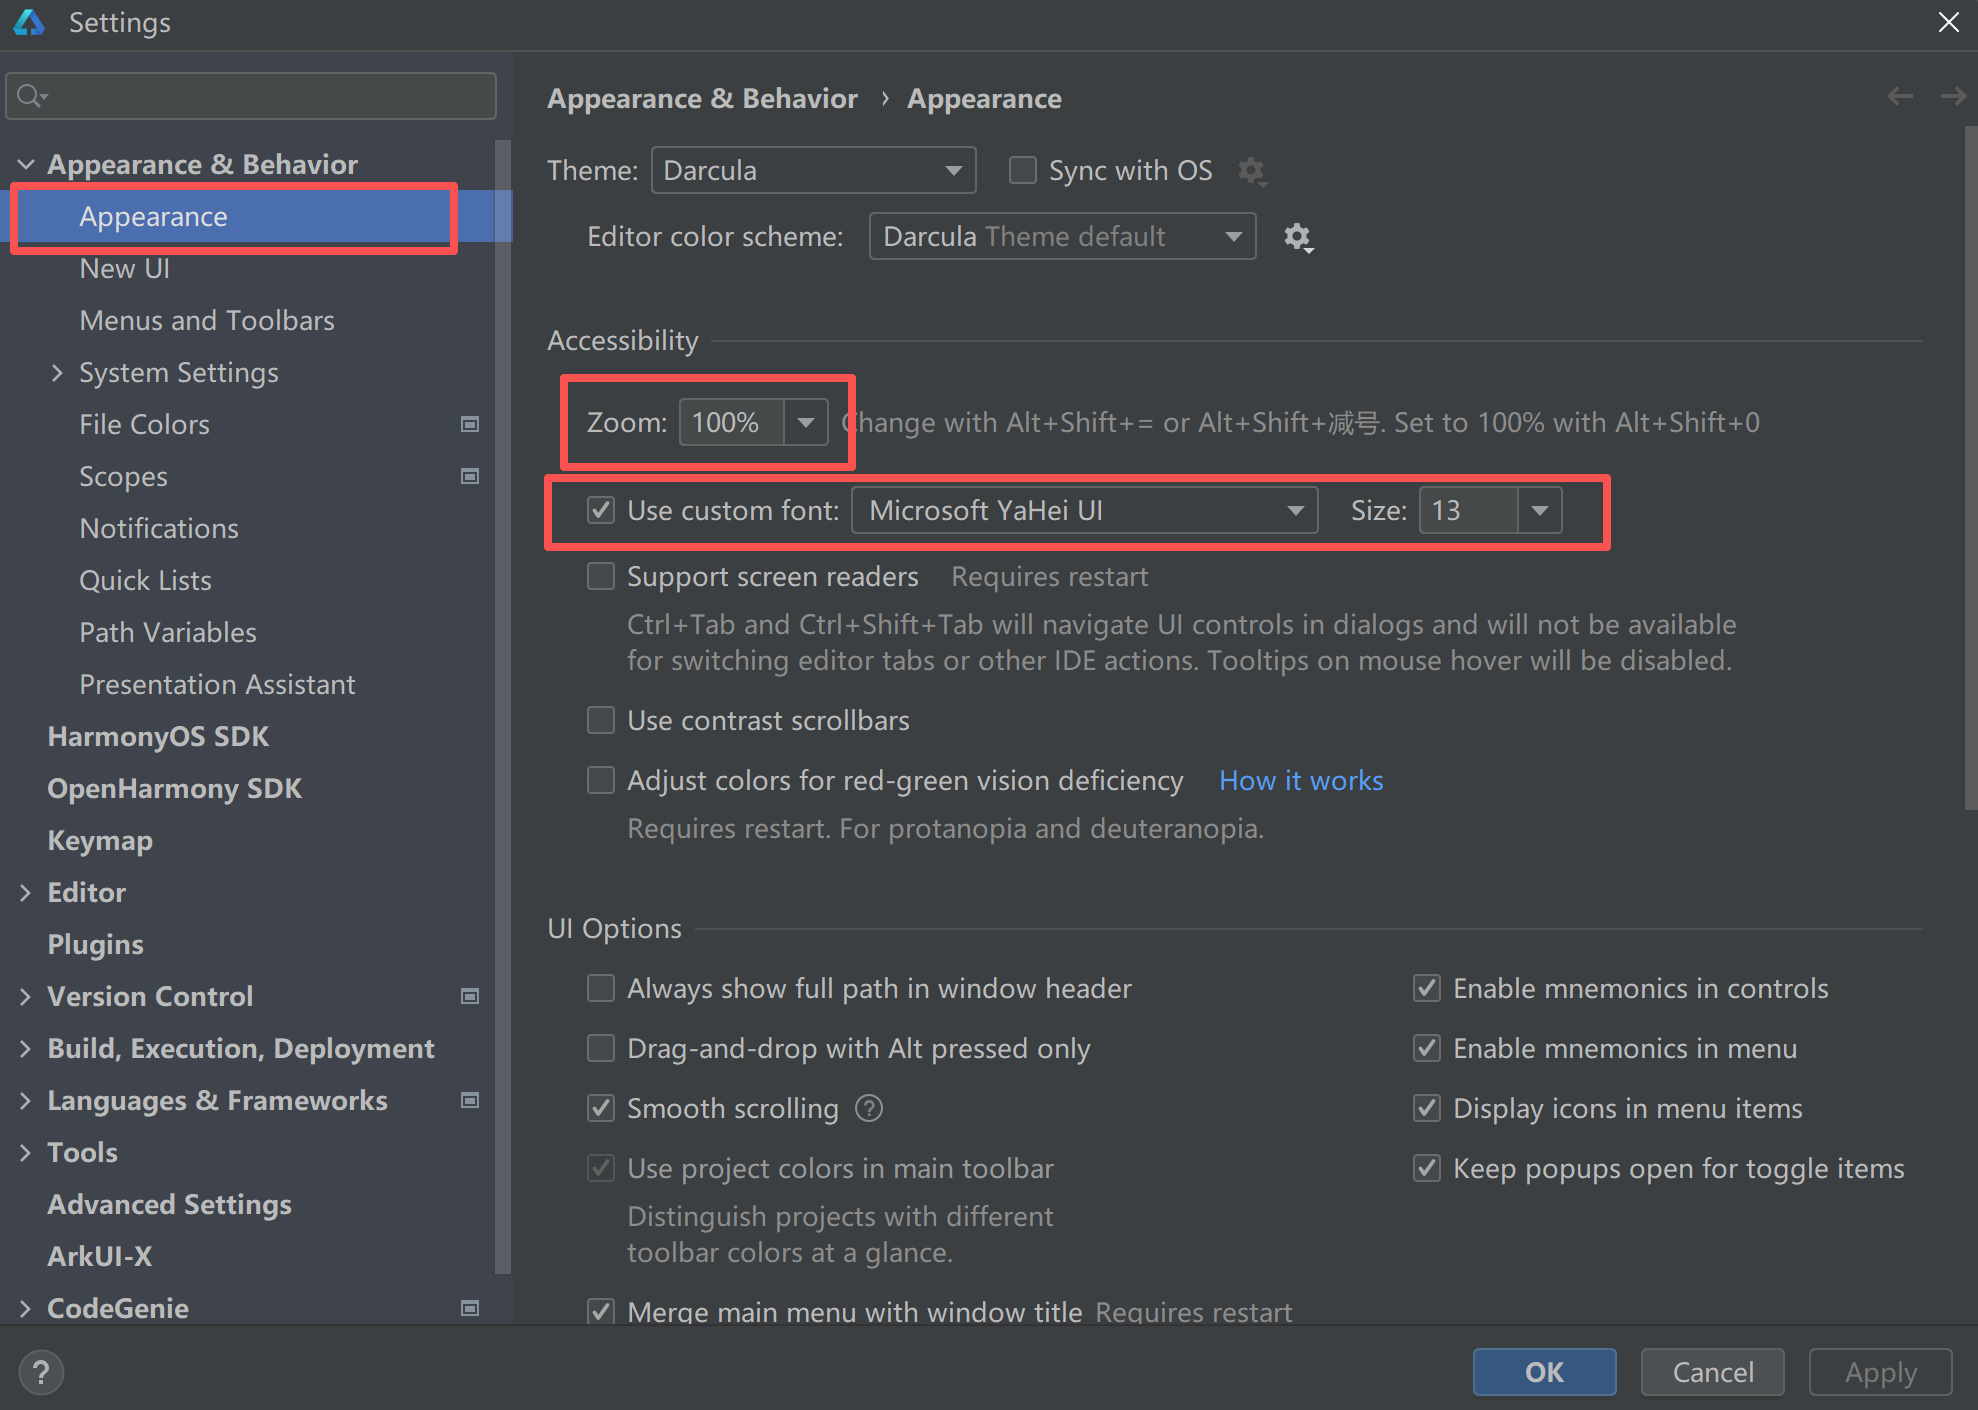The height and width of the screenshot is (1410, 1978).
Task: Expand the Editor settings tree node
Action: tap(26, 892)
